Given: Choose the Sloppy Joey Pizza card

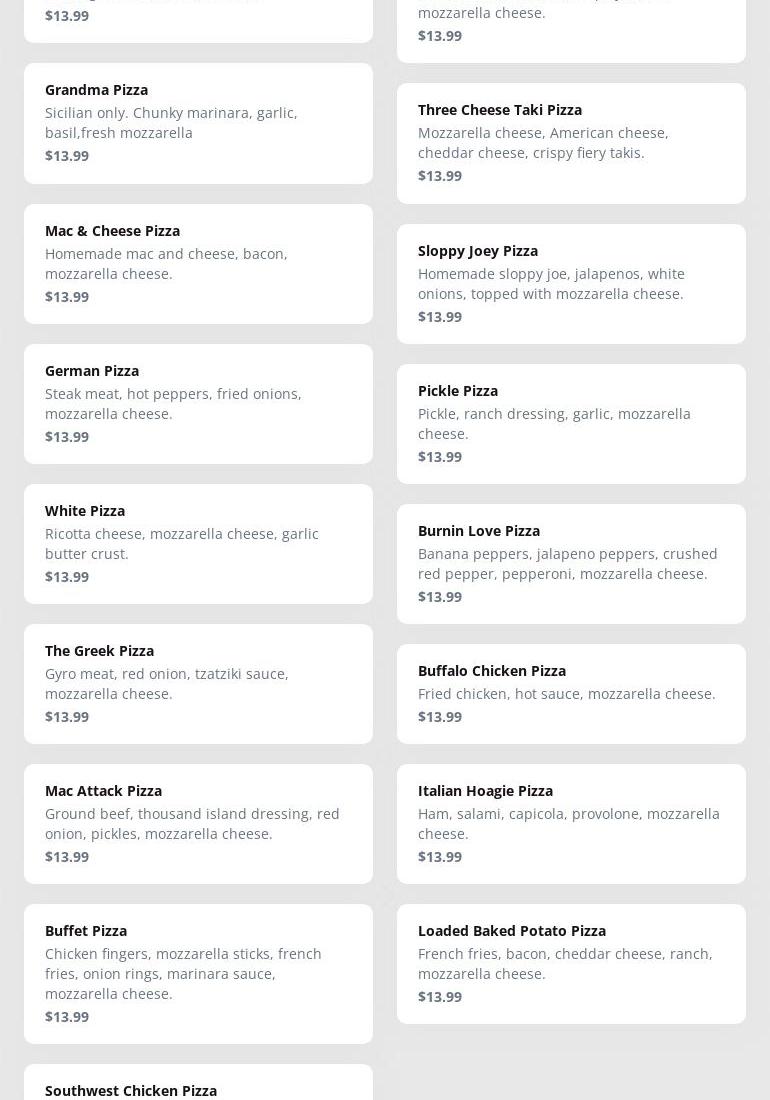Looking at the screenshot, I should point(571,284).
